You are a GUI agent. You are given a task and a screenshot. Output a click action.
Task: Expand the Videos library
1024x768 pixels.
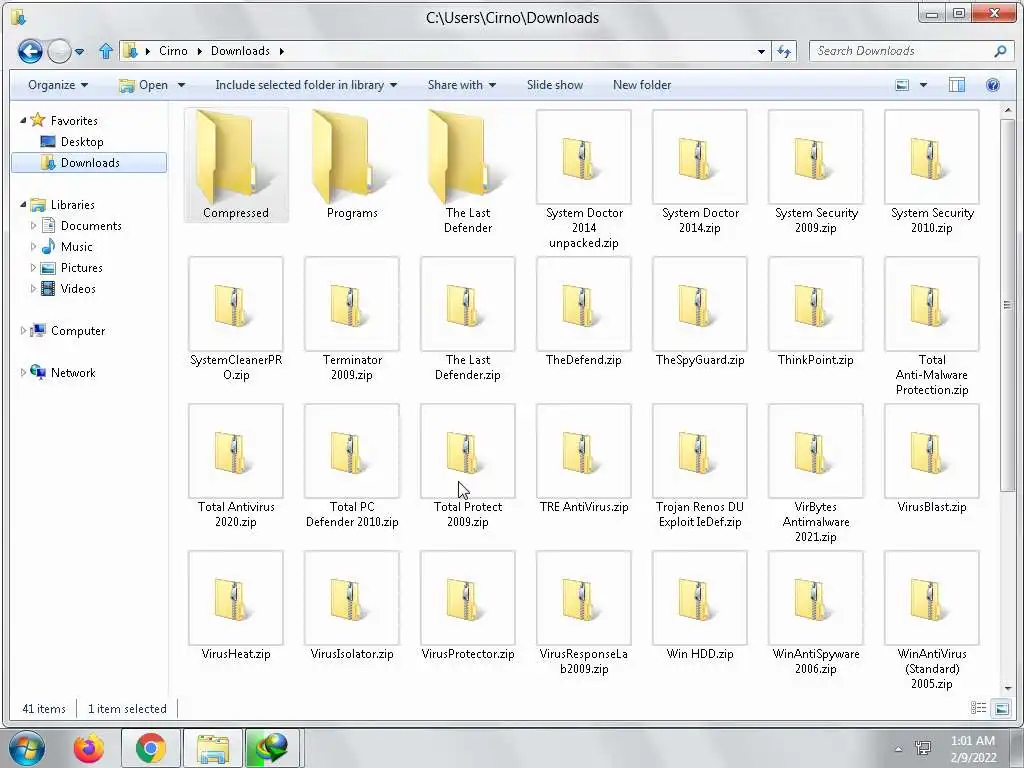point(33,289)
